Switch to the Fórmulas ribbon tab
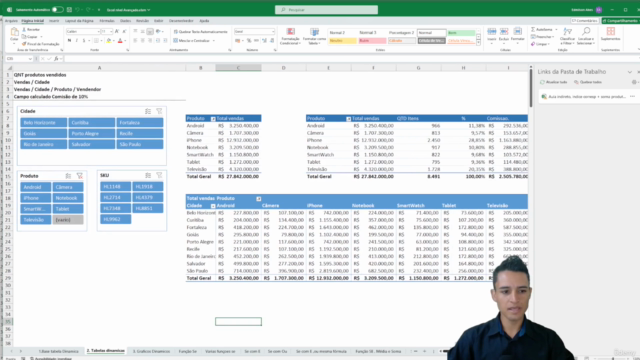This screenshot has height=360, width=640. (x=107, y=20)
